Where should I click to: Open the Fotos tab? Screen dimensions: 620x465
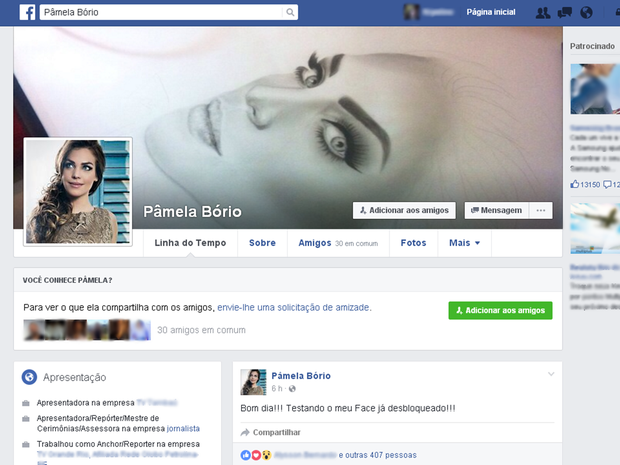click(413, 243)
